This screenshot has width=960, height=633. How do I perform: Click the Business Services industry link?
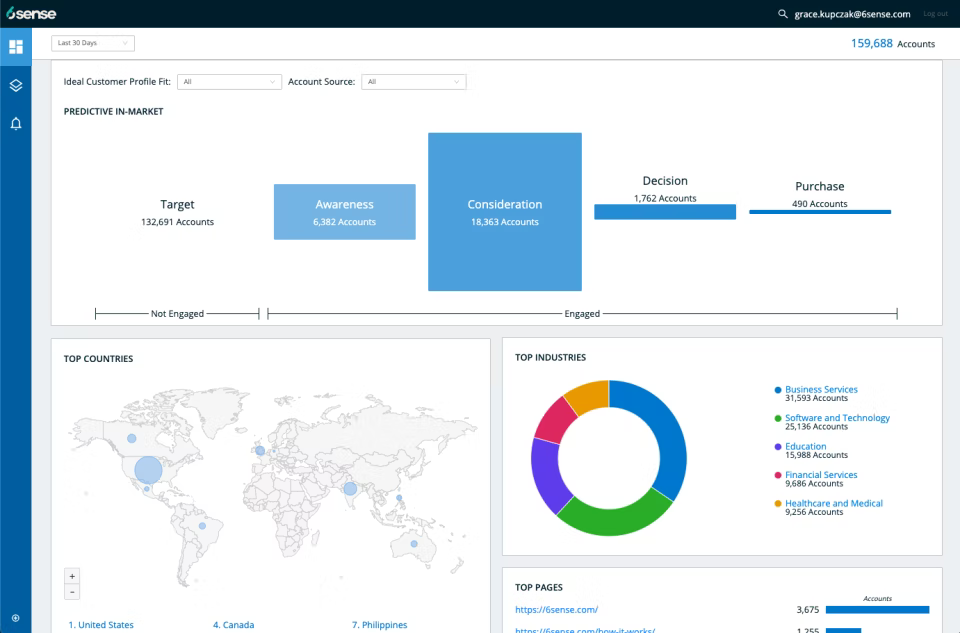[x=821, y=389]
